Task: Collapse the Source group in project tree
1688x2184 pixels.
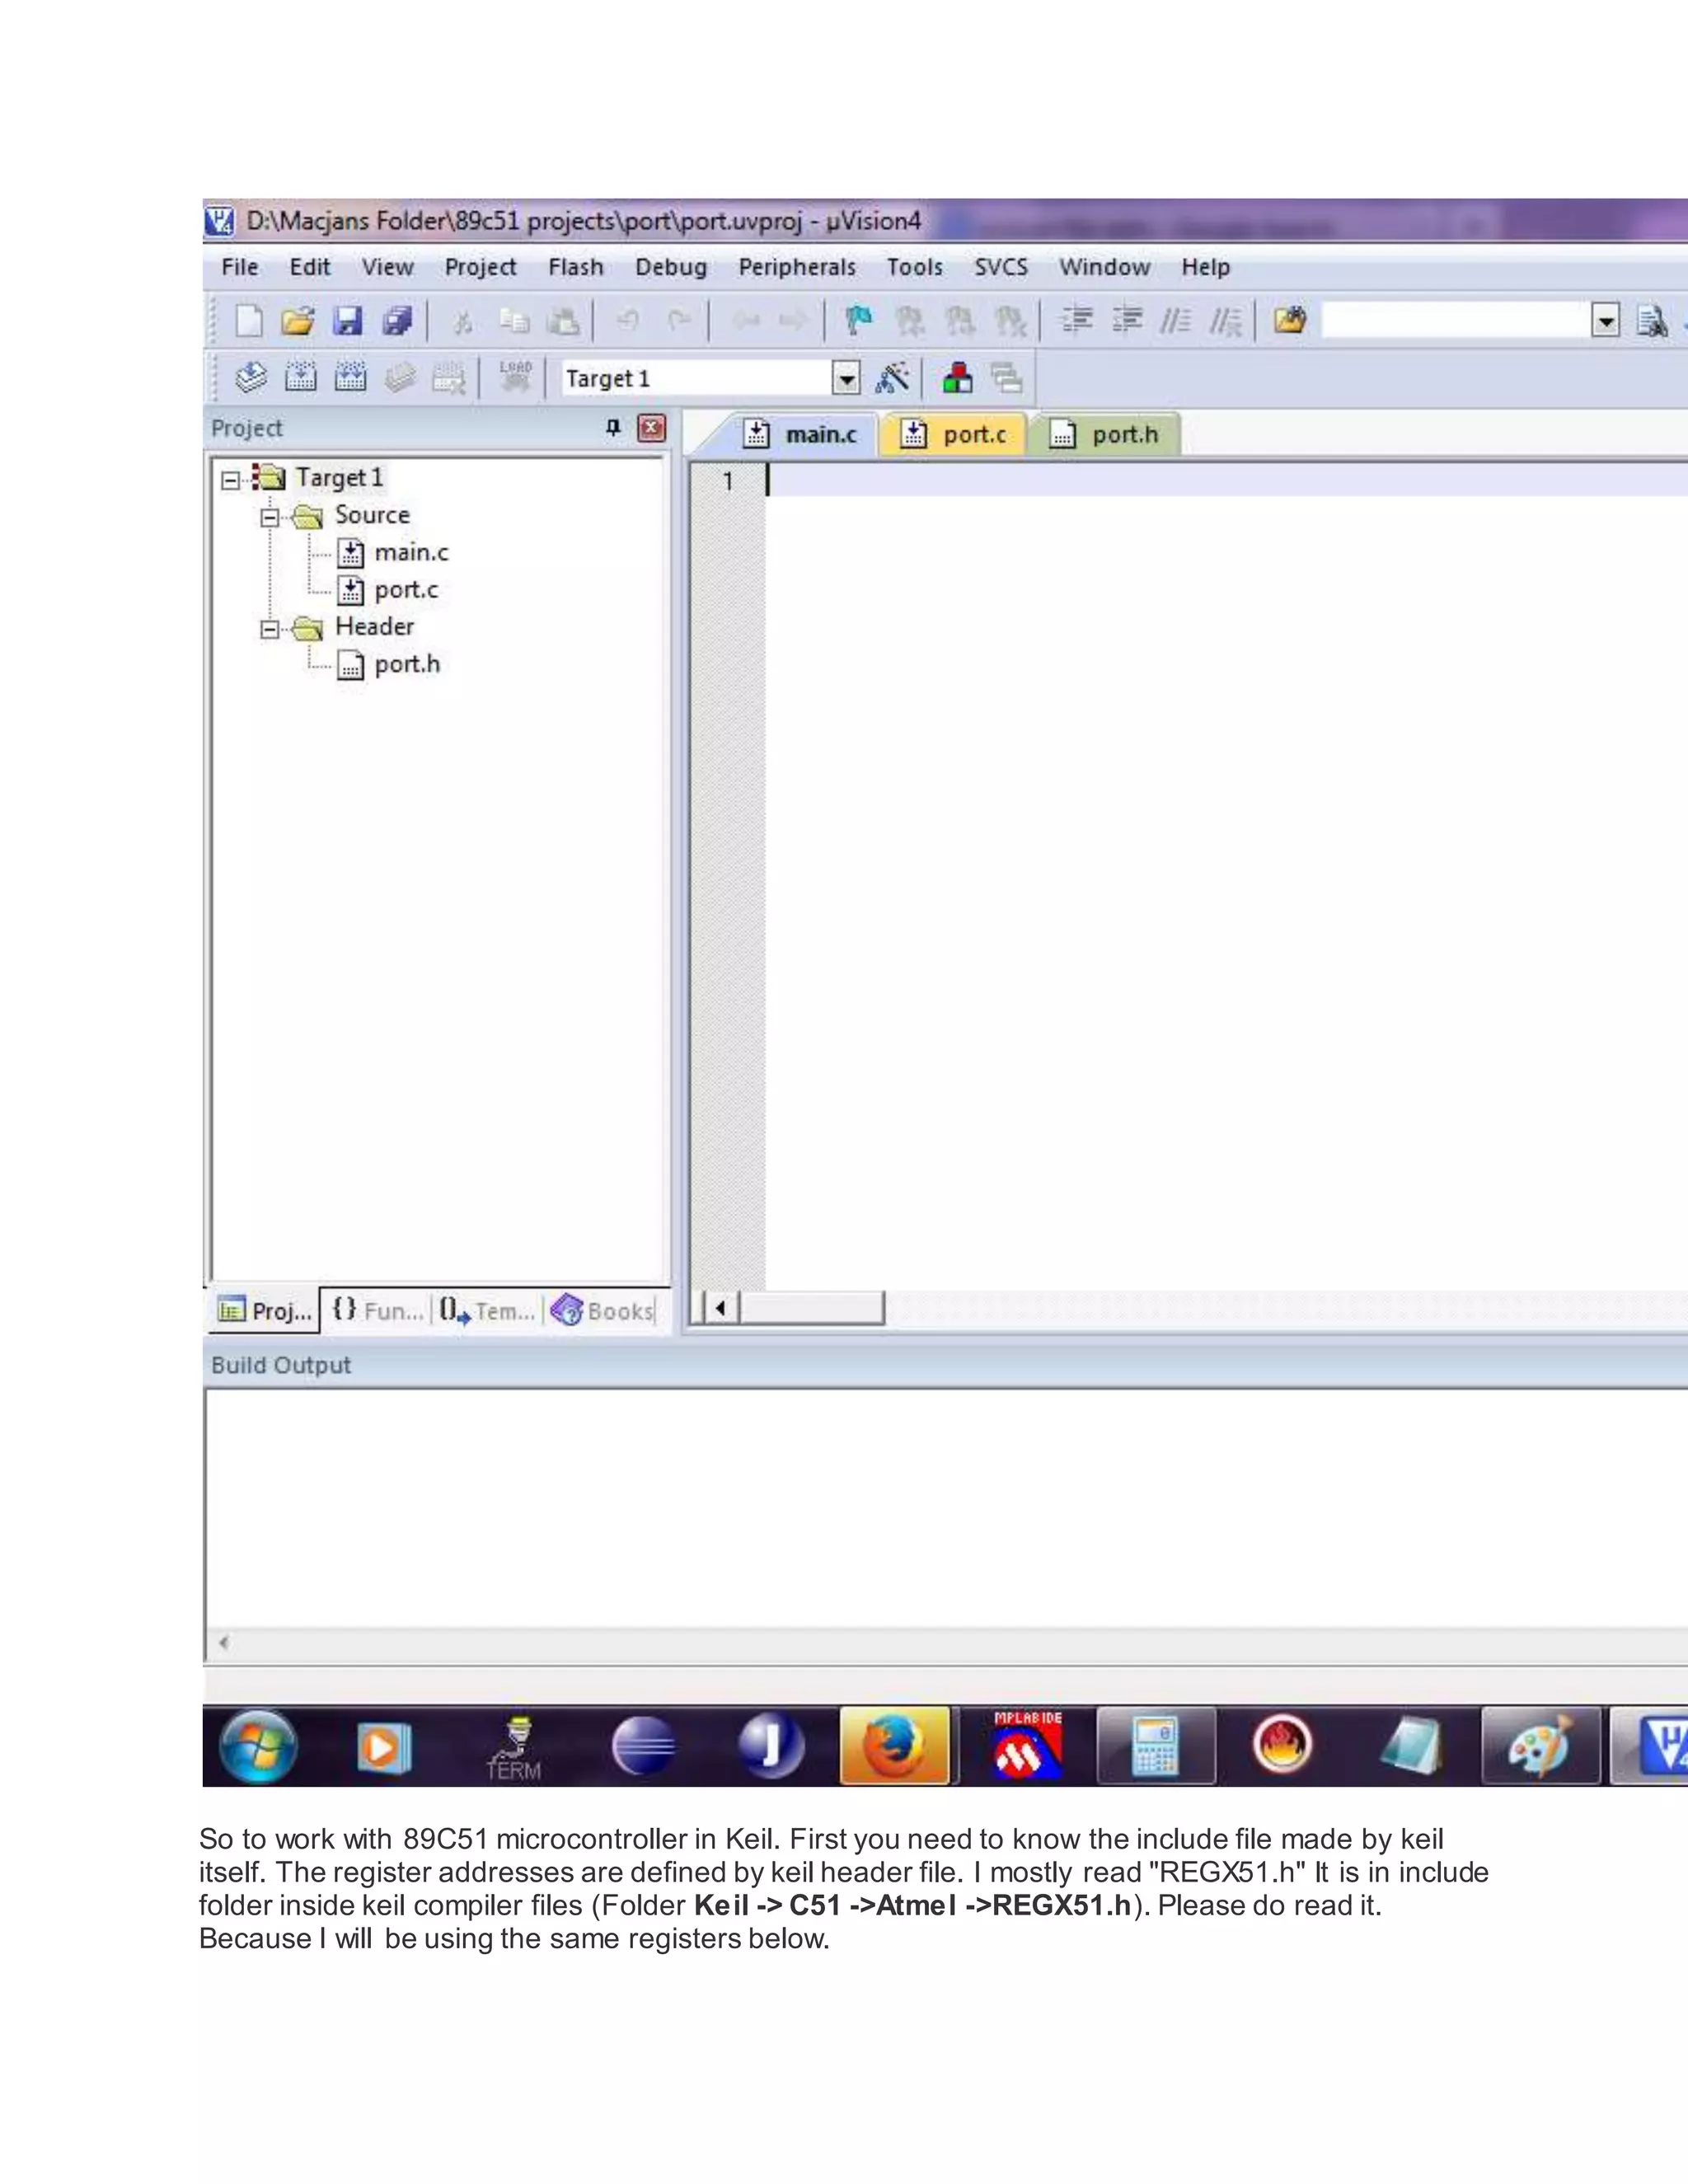Action: [x=270, y=517]
